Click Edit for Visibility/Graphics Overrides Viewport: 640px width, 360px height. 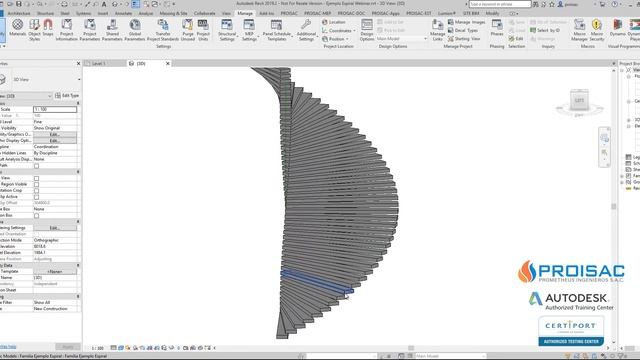[55, 134]
